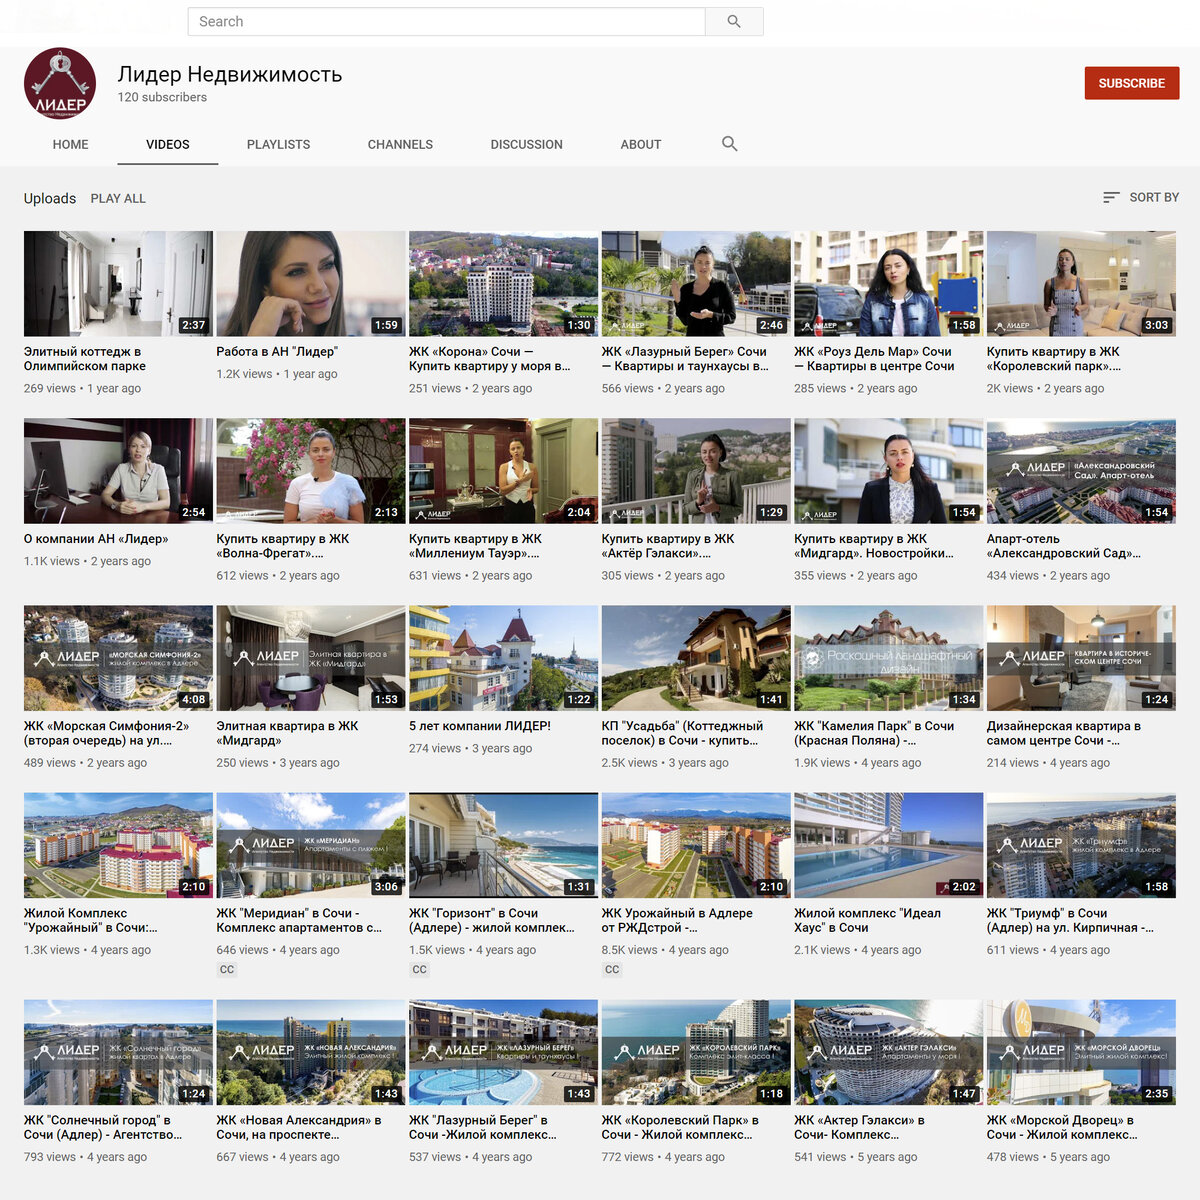
Task: Click "8.5K views • 4 years ago" text
Action: tap(665, 950)
